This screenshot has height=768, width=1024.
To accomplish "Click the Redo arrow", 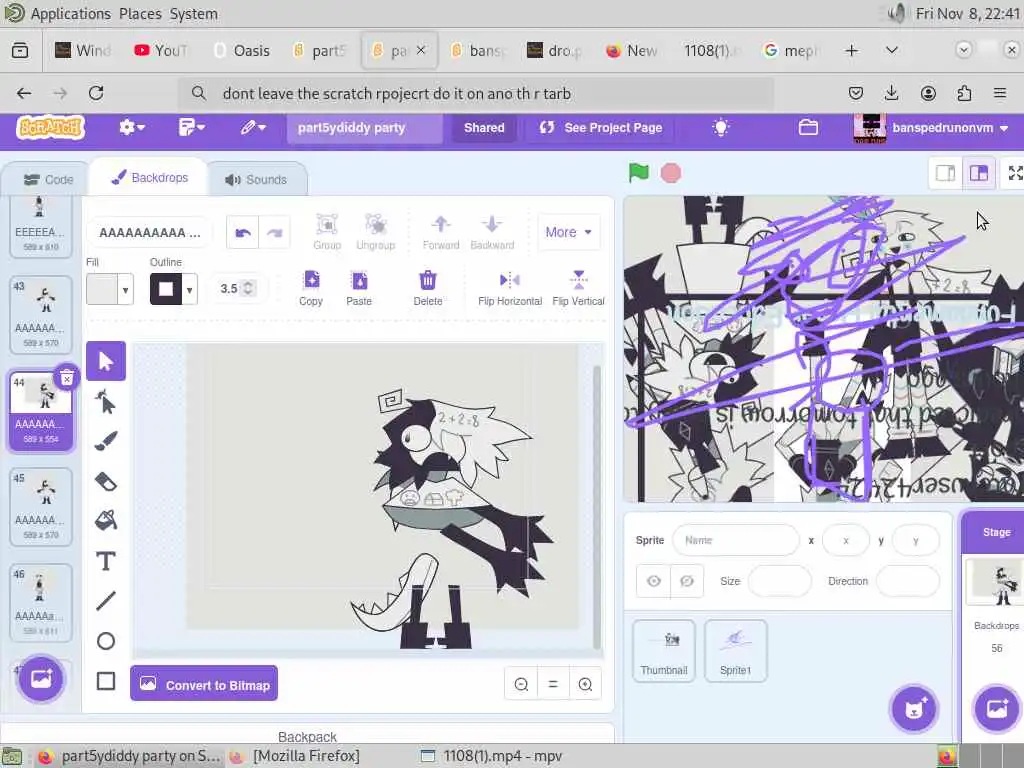I will (275, 232).
